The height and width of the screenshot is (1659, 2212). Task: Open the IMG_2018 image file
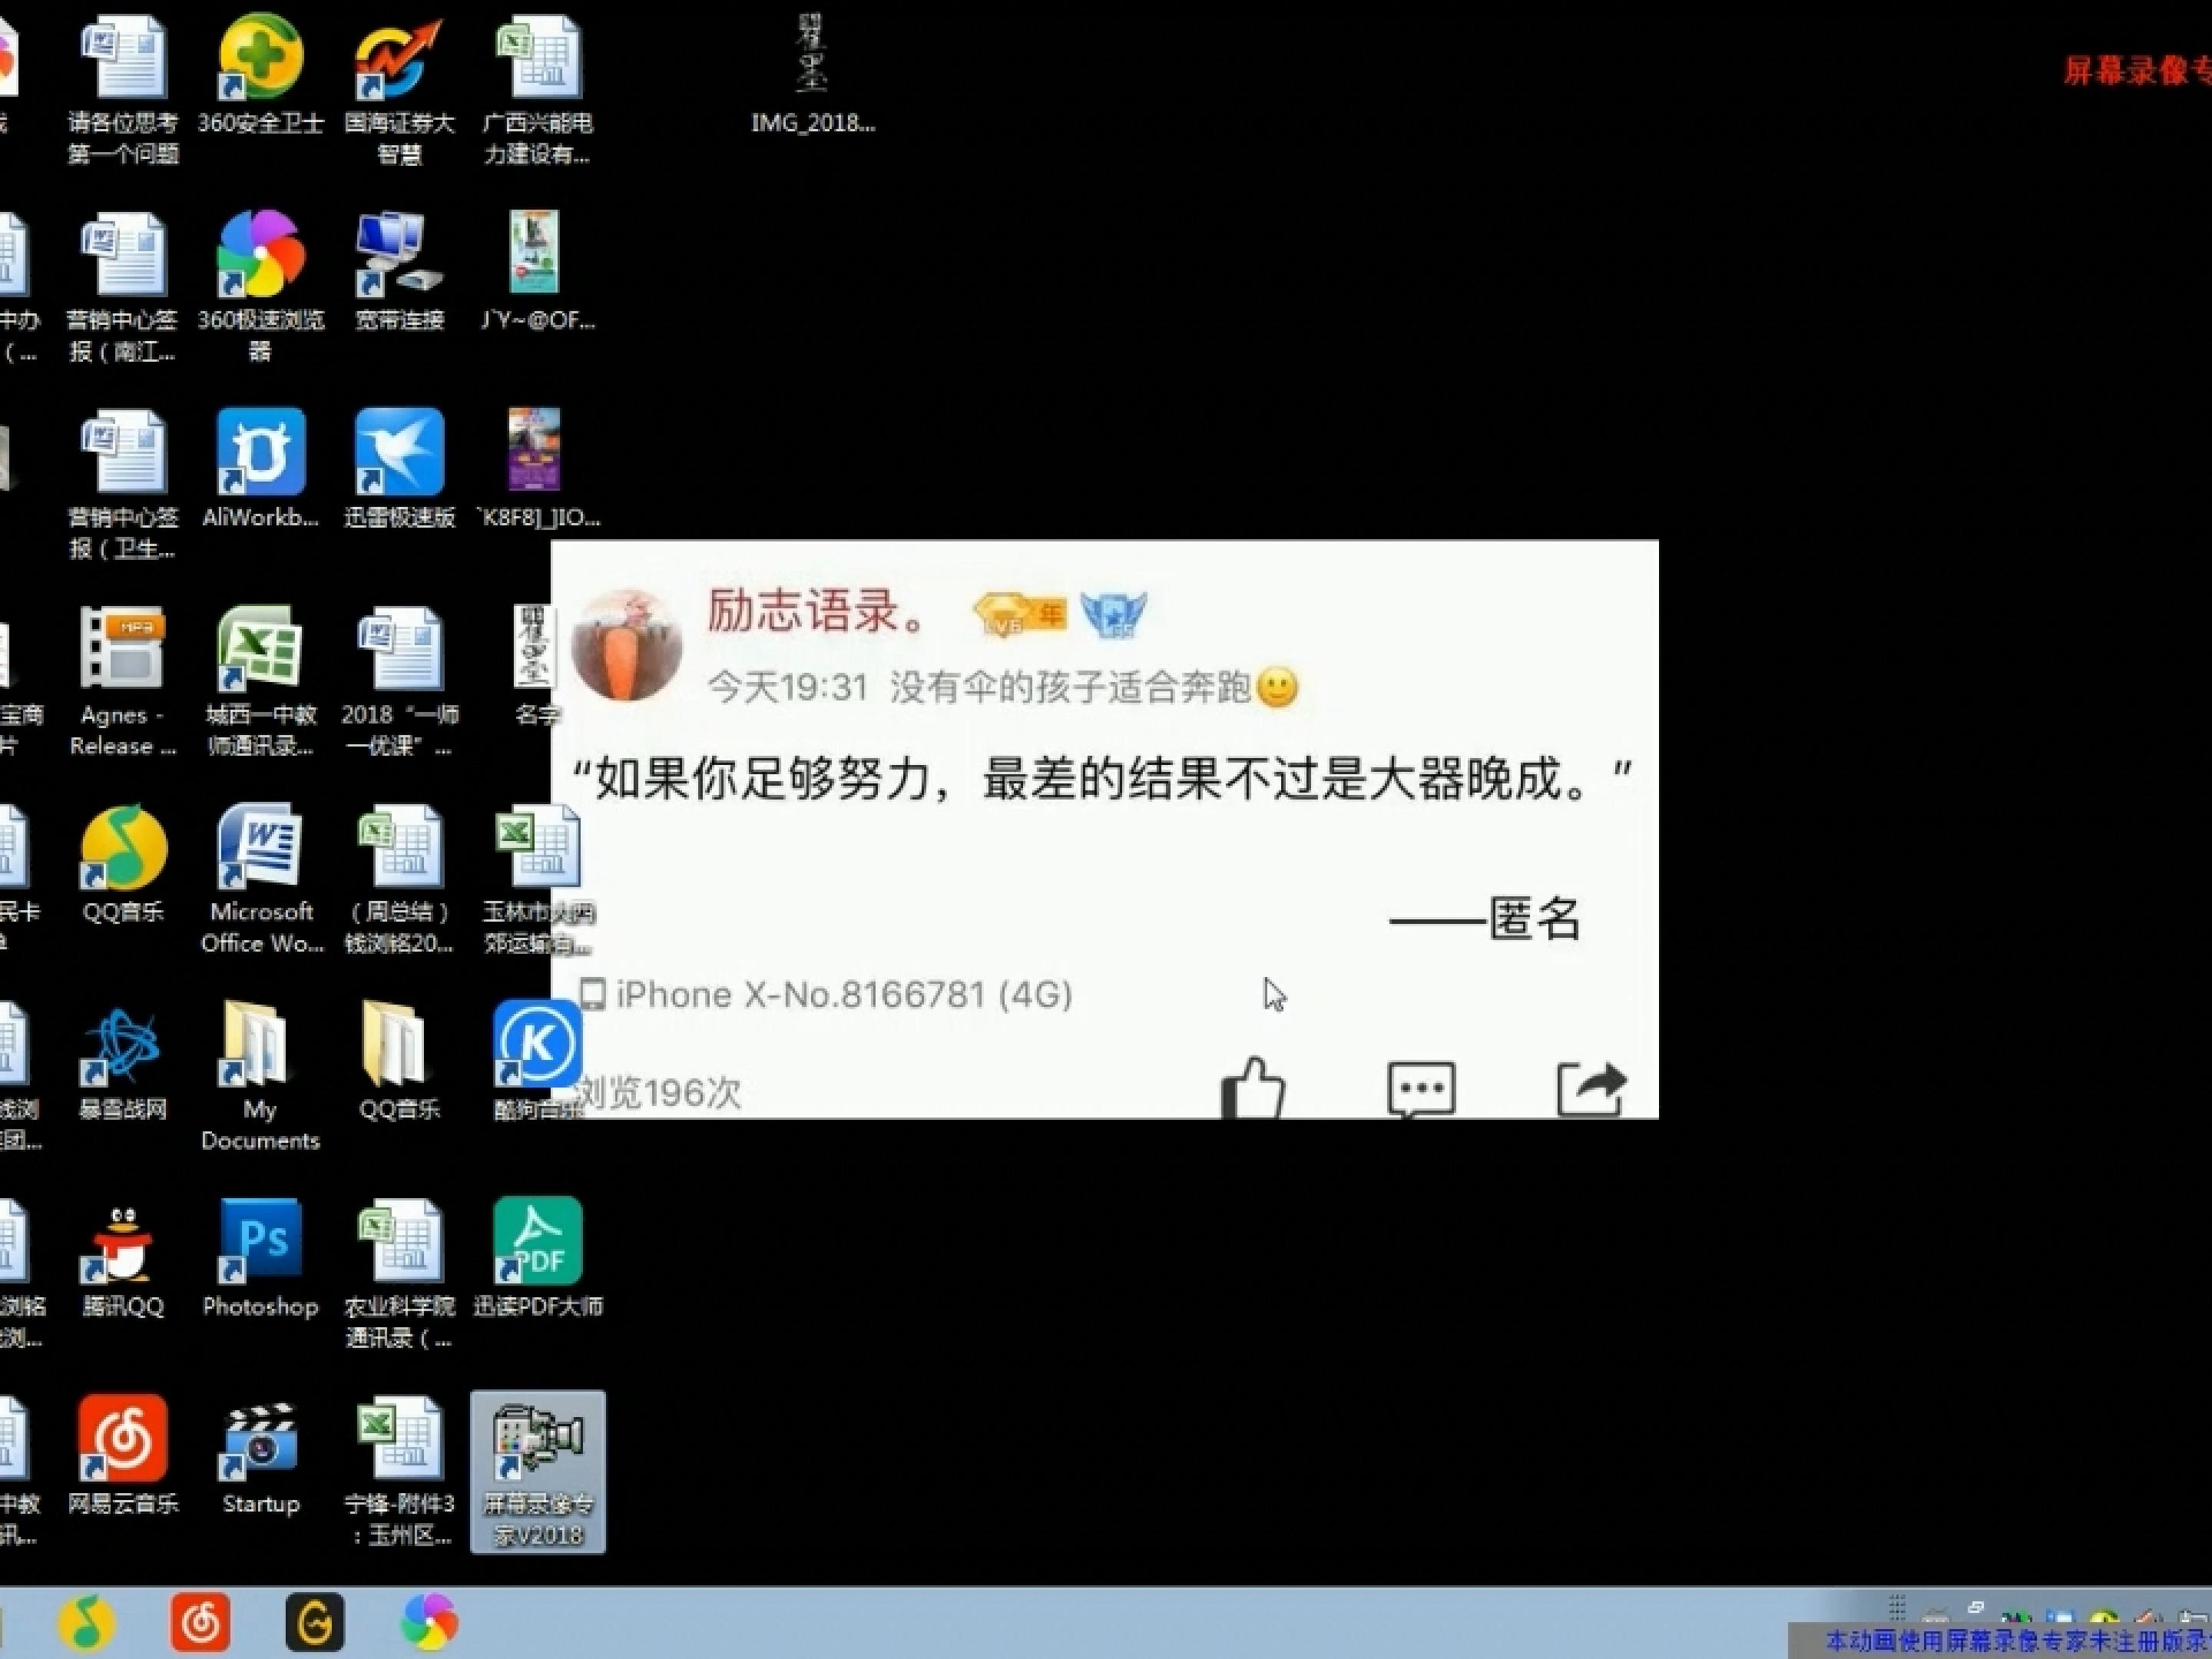point(813,75)
